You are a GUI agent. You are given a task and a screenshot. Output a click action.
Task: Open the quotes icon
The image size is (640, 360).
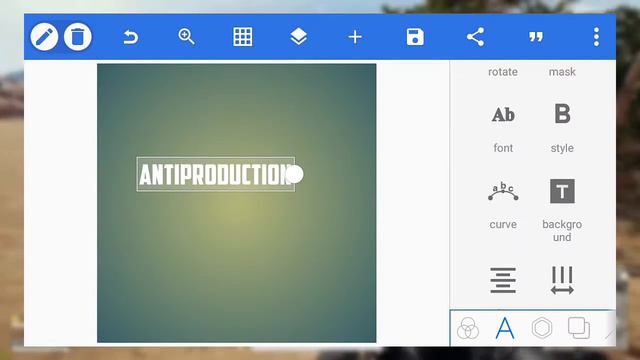[x=536, y=38]
